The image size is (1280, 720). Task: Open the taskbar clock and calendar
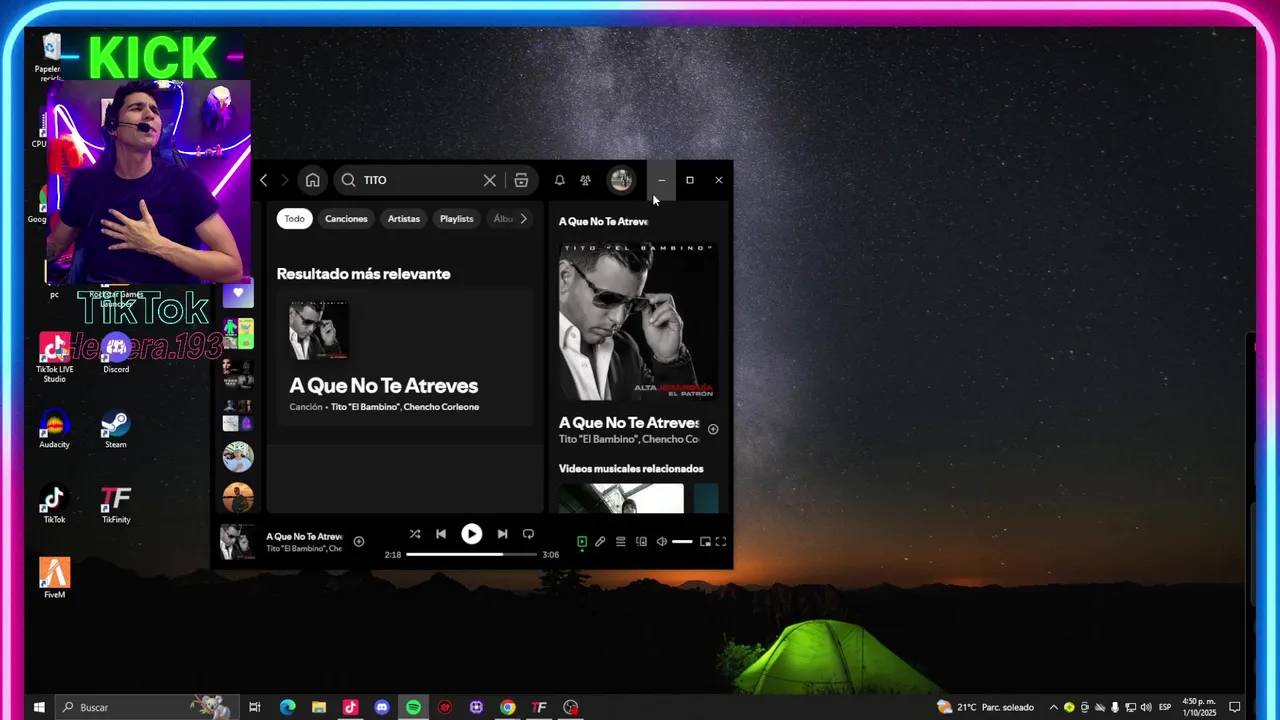(1199, 707)
